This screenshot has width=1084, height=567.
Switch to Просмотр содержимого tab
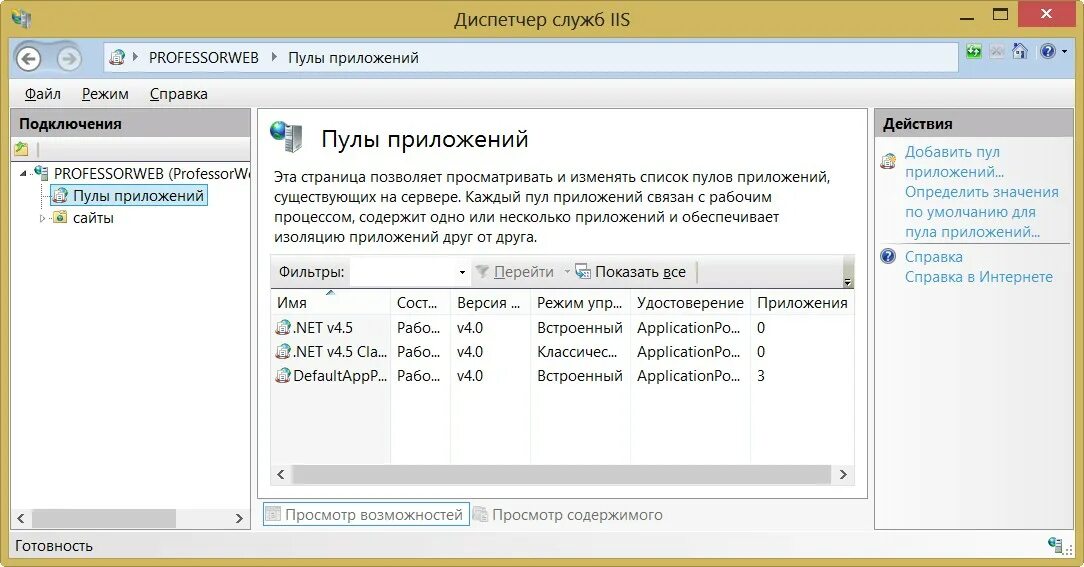point(568,515)
